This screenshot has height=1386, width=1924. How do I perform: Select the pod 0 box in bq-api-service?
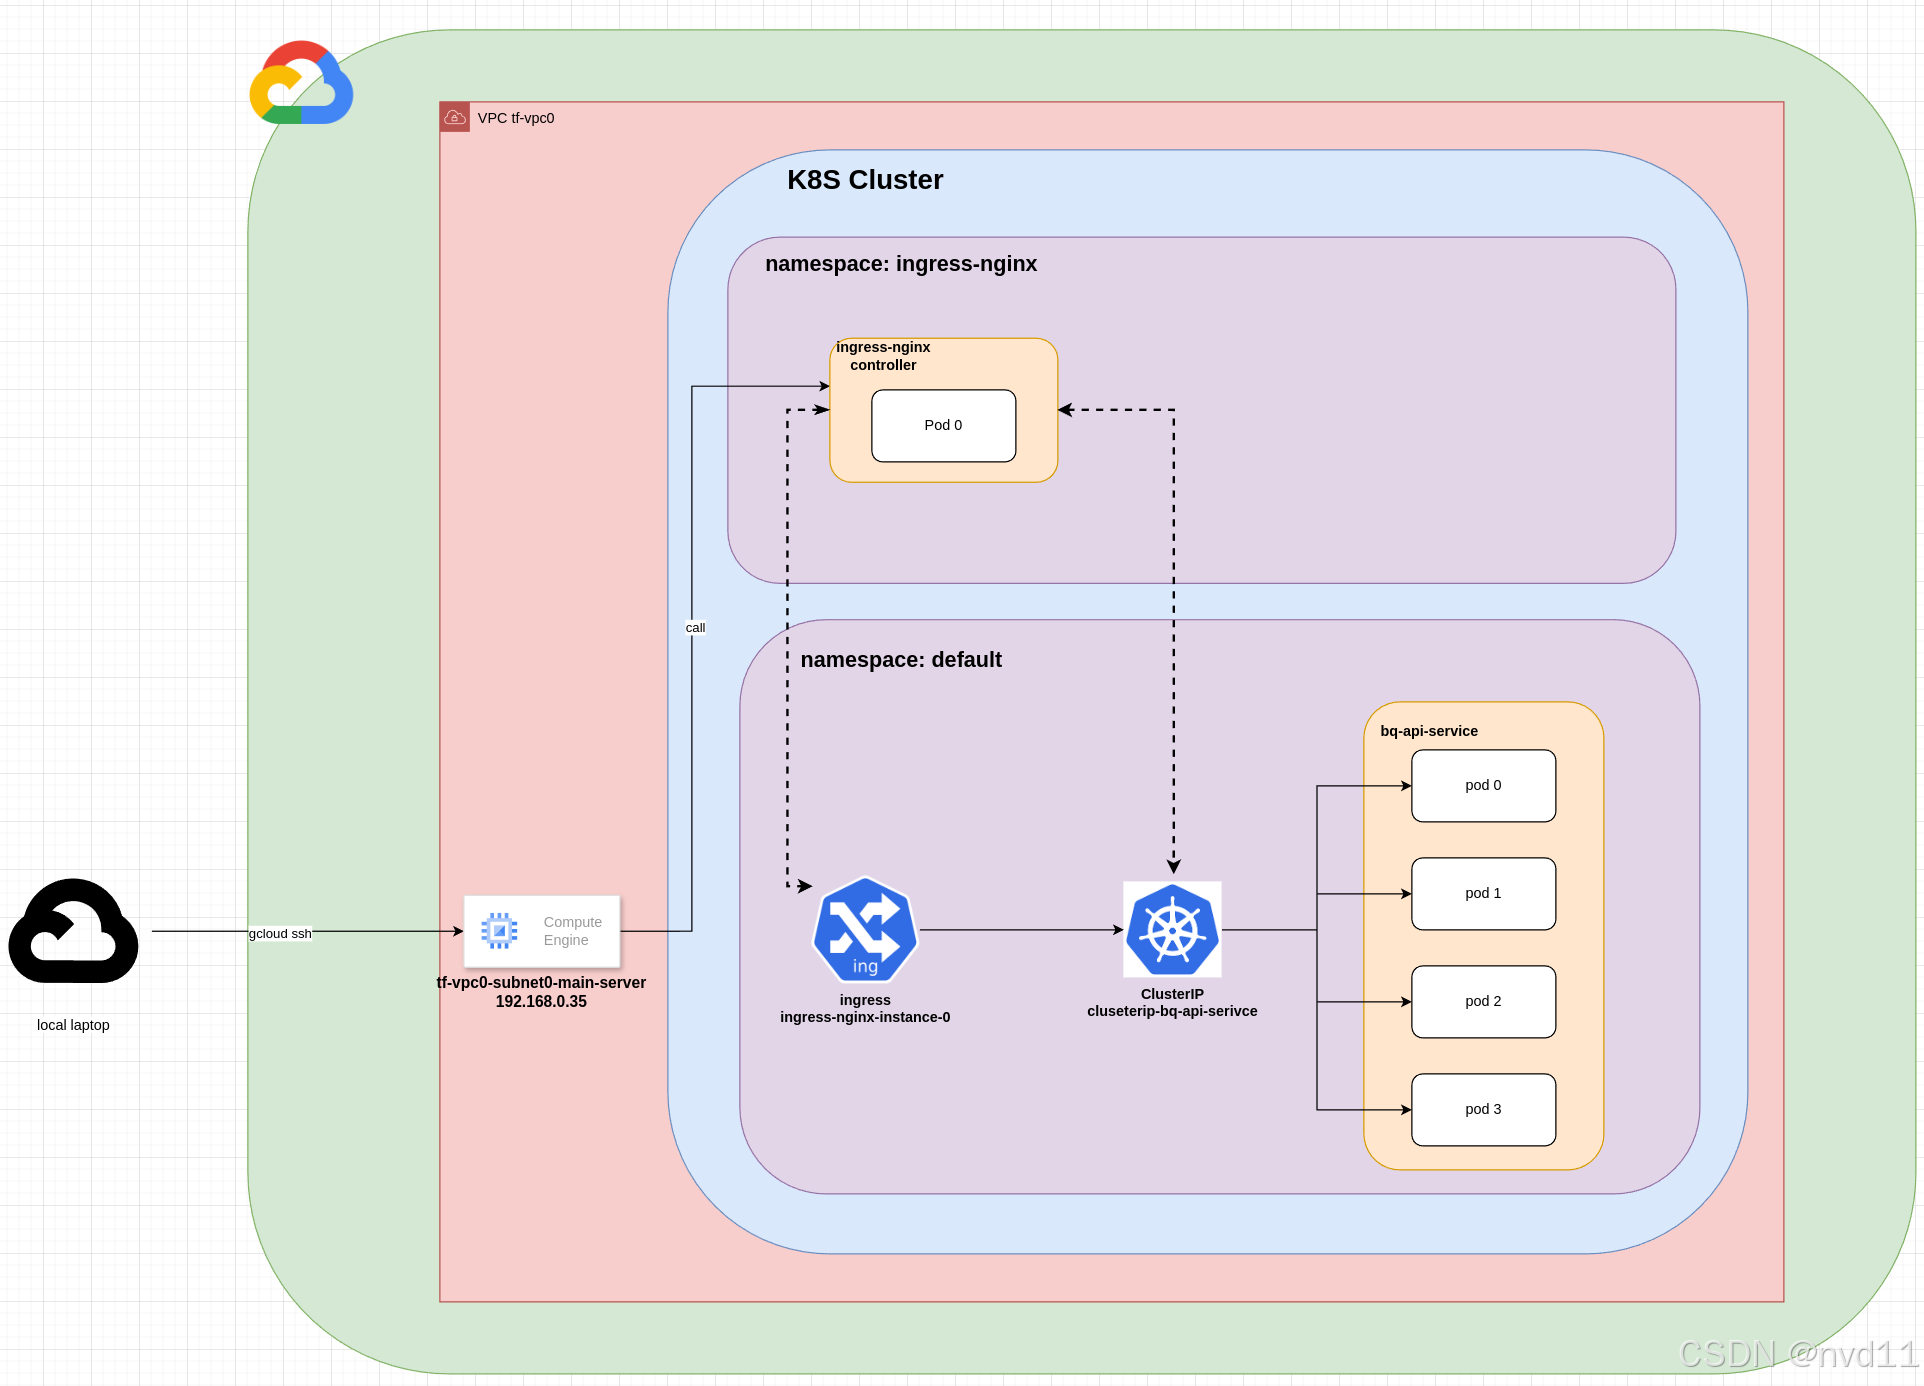[1484, 786]
